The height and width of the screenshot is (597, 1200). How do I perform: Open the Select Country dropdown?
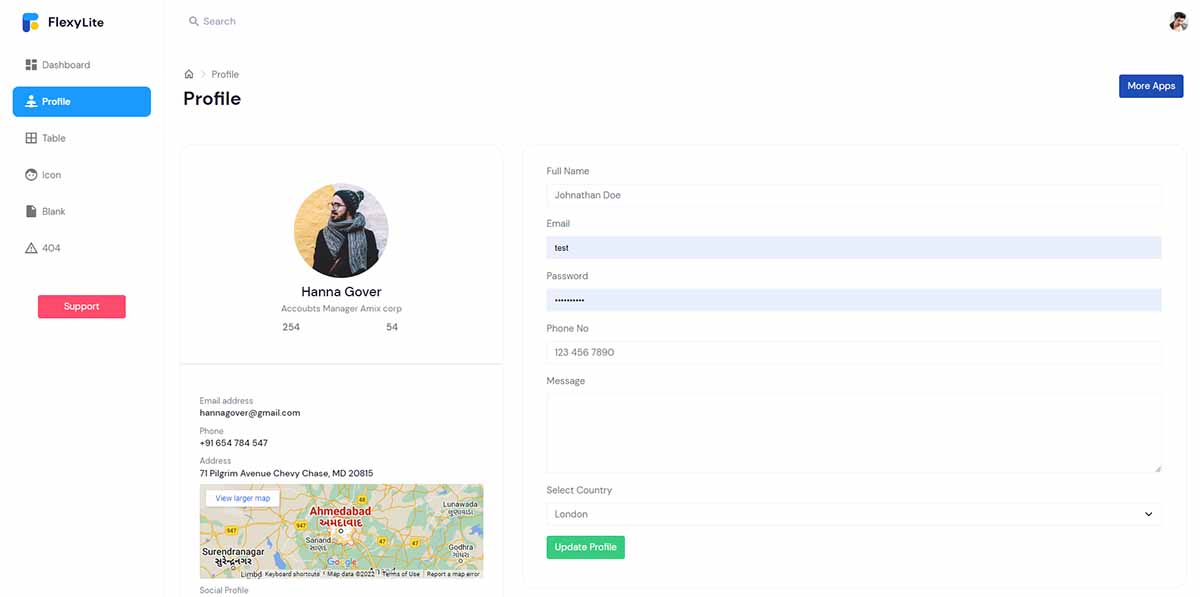pos(1150,513)
